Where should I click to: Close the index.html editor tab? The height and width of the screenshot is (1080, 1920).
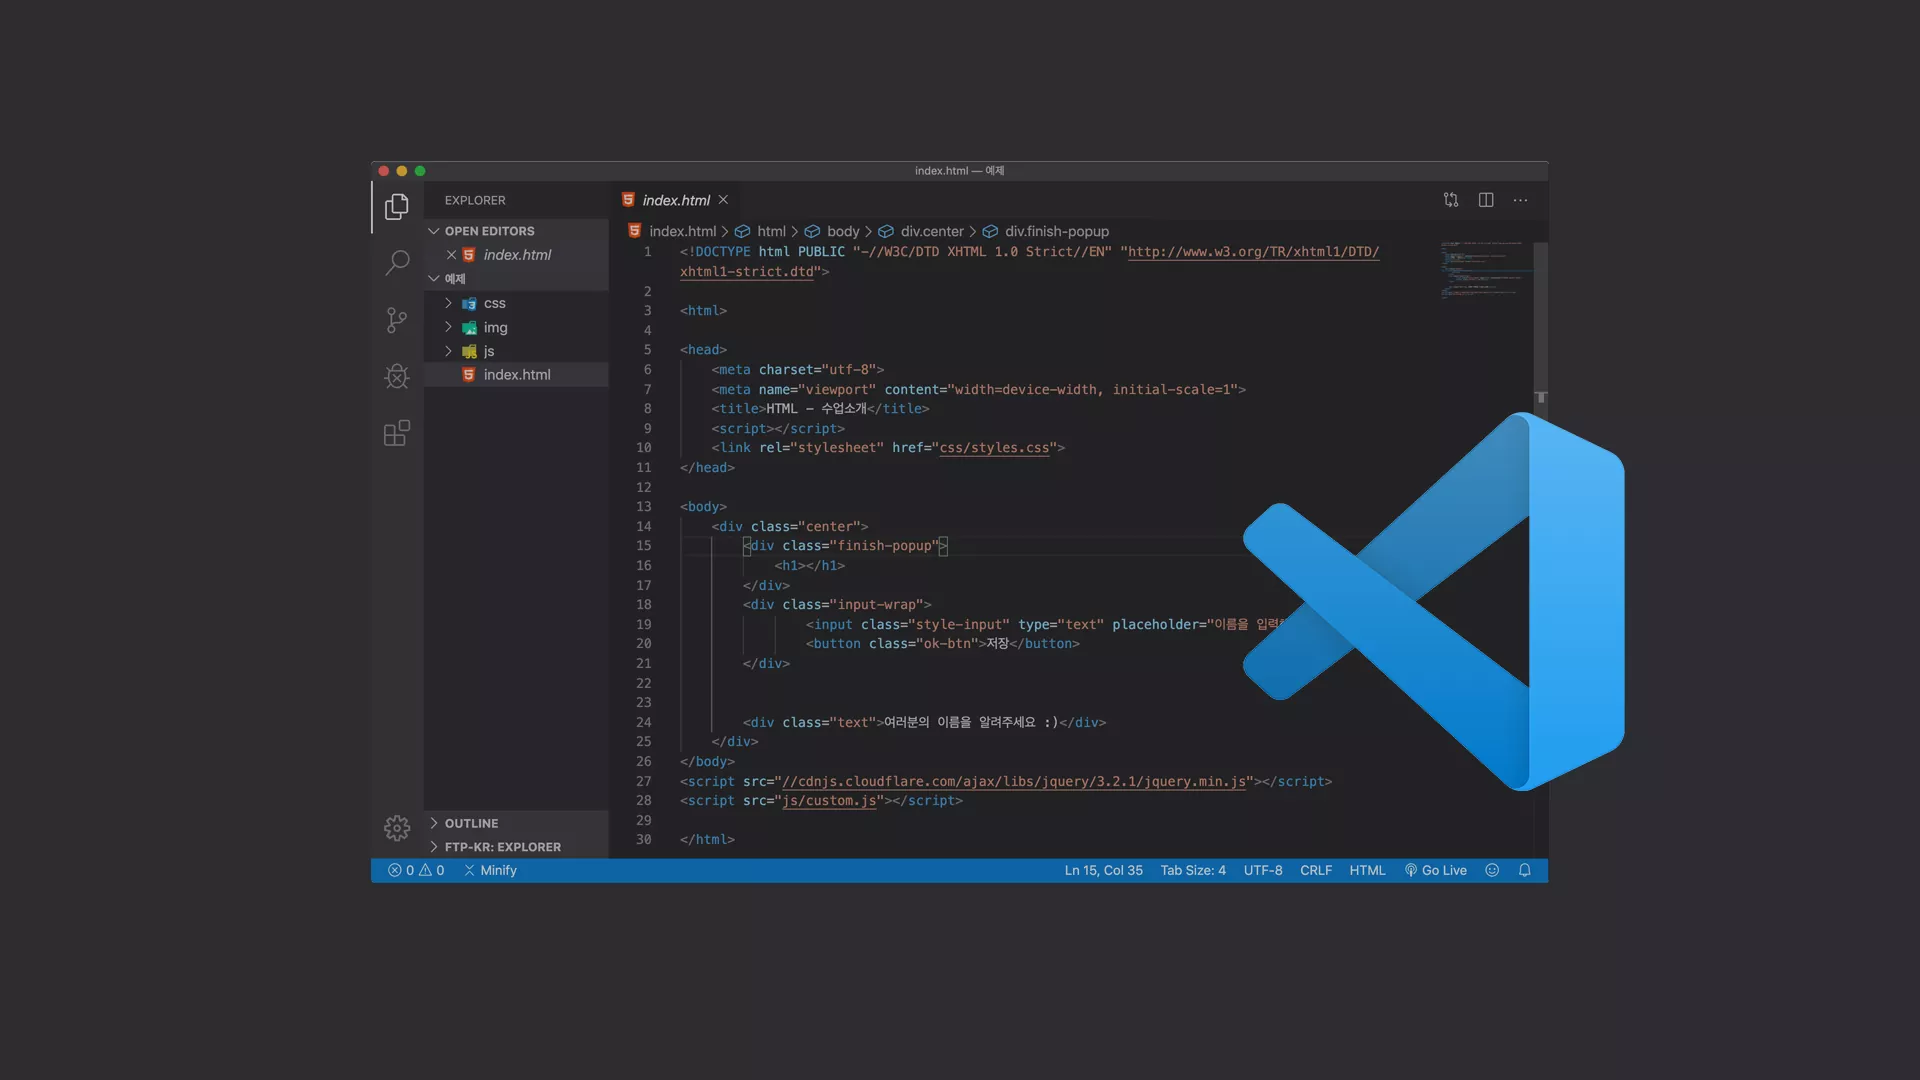(723, 200)
